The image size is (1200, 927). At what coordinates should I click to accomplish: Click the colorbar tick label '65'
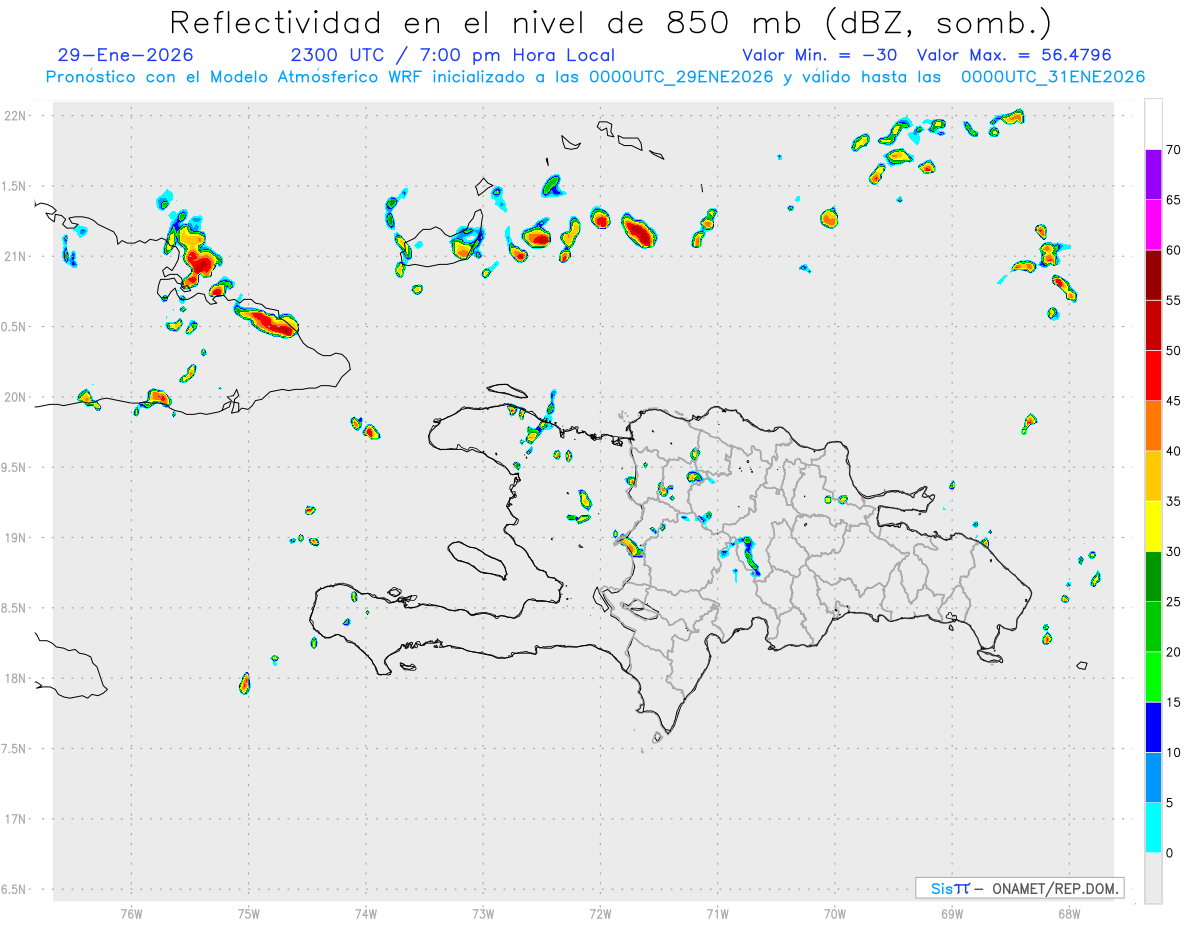1173,200
